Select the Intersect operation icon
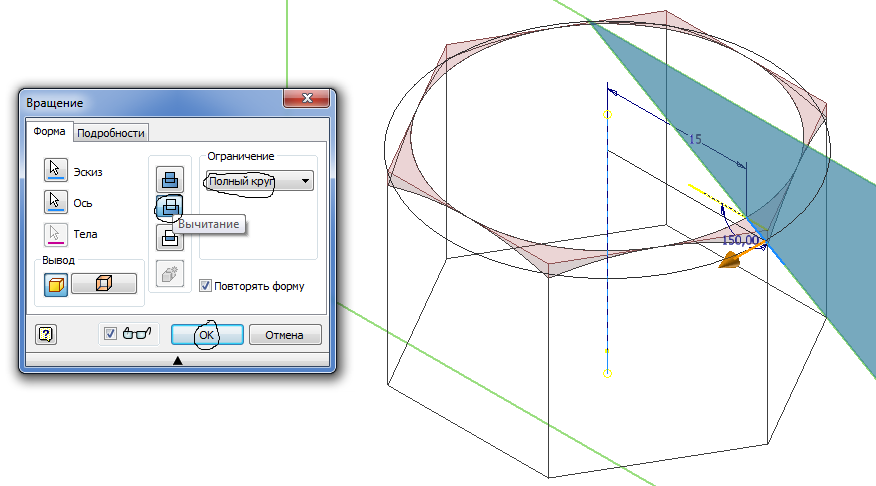876x486 pixels. tap(170, 237)
